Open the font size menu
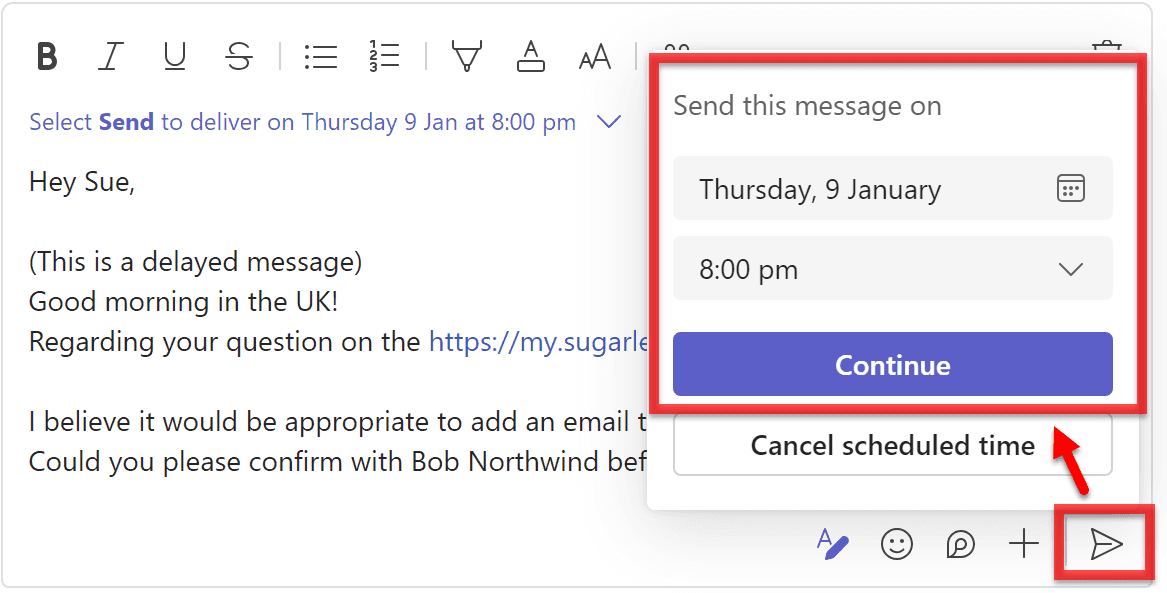 coord(595,58)
